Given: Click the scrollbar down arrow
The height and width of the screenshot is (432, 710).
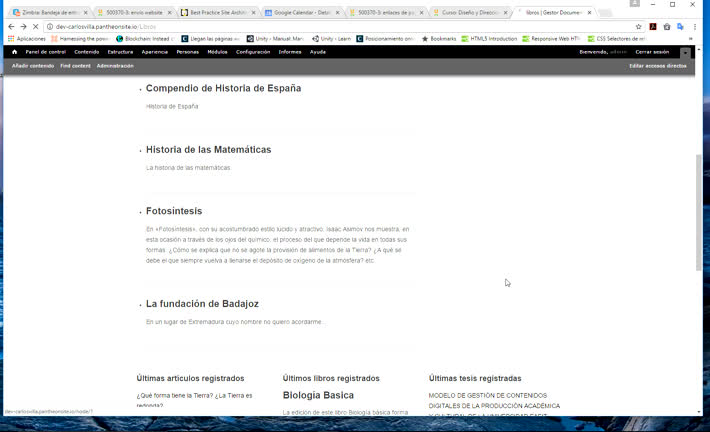Looking at the screenshot, I should pos(699,412).
